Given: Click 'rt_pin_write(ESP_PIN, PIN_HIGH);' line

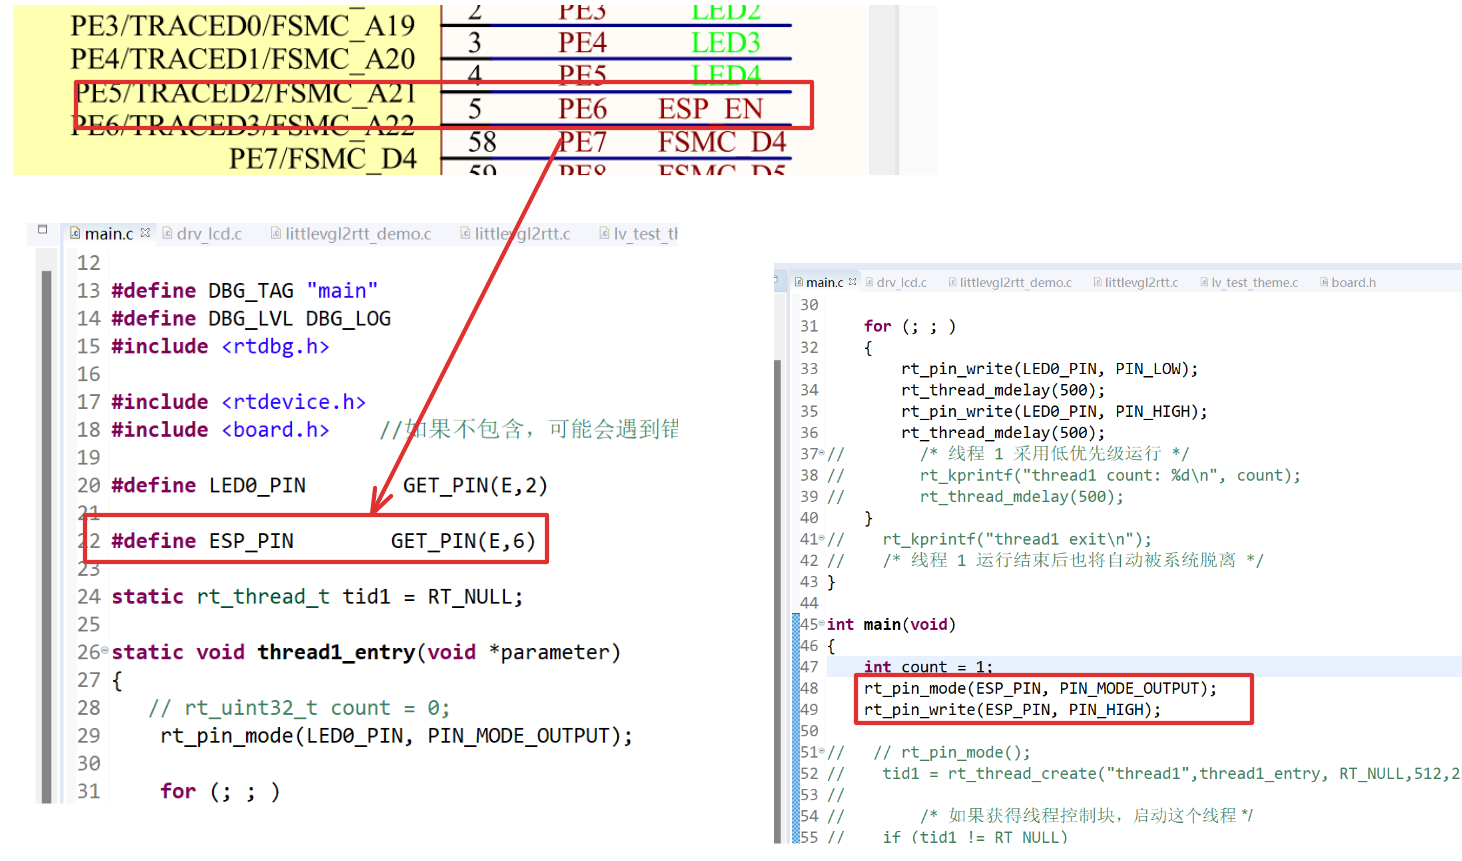Looking at the screenshot, I should click(1012, 709).
